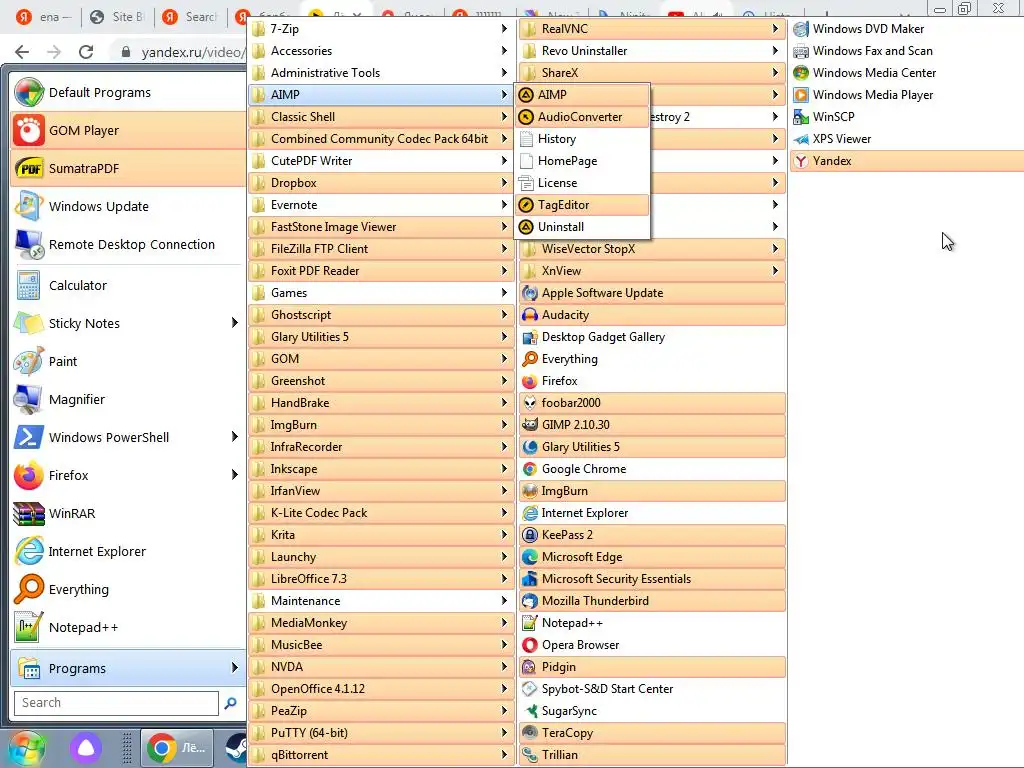Launch Paint from the start menu
The image size is (1024, 768).
pos(128,361)
